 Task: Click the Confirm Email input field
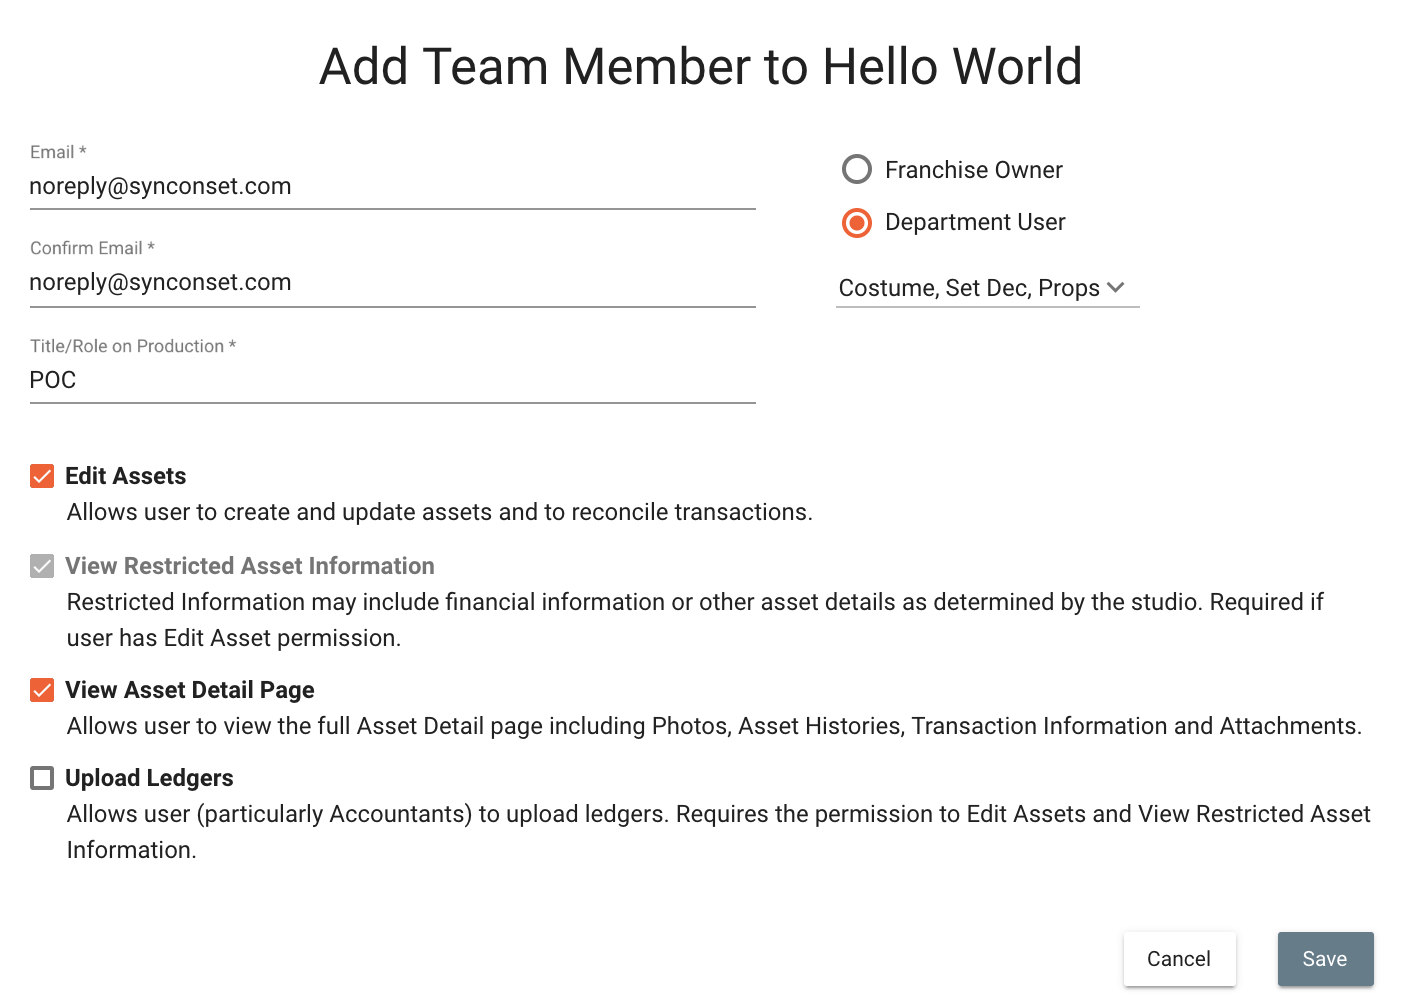[x=392, y=283]
